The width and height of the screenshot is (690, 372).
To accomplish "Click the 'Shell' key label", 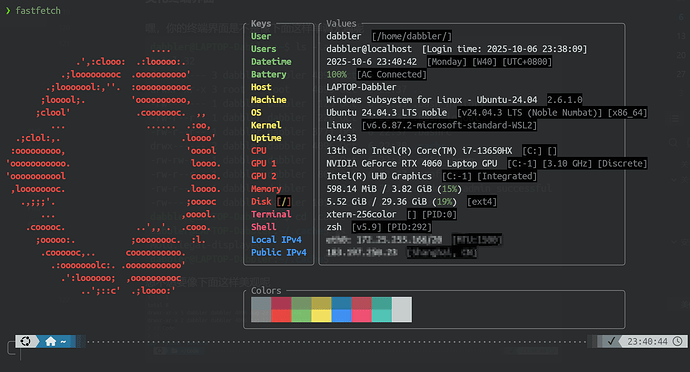I will coord(264,227).
